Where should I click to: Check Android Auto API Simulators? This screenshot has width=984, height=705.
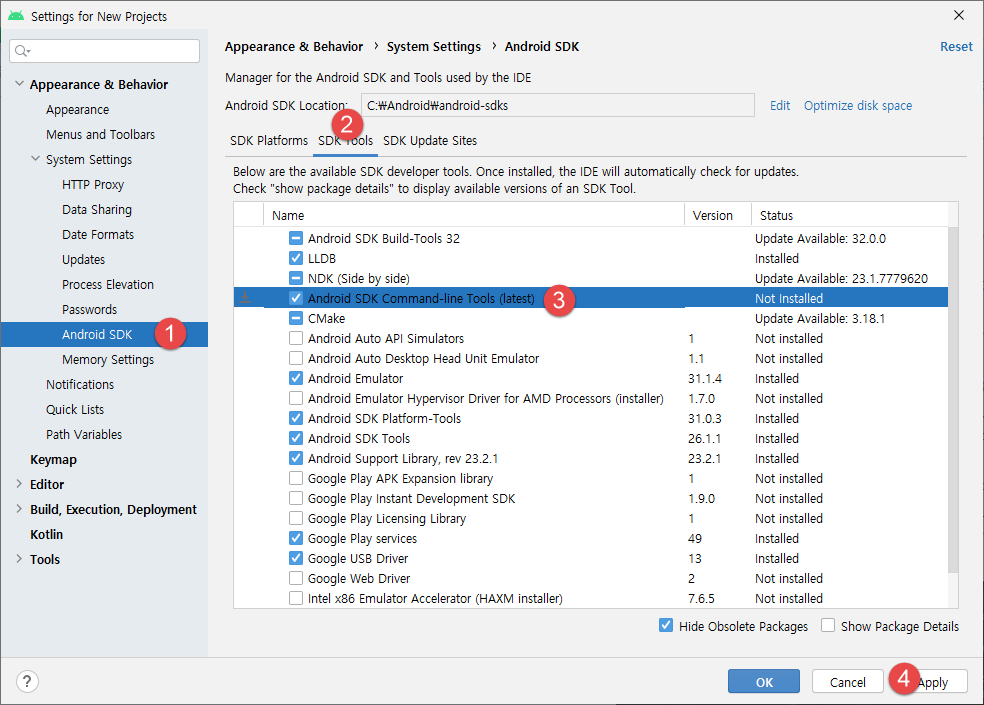point(296,338)
